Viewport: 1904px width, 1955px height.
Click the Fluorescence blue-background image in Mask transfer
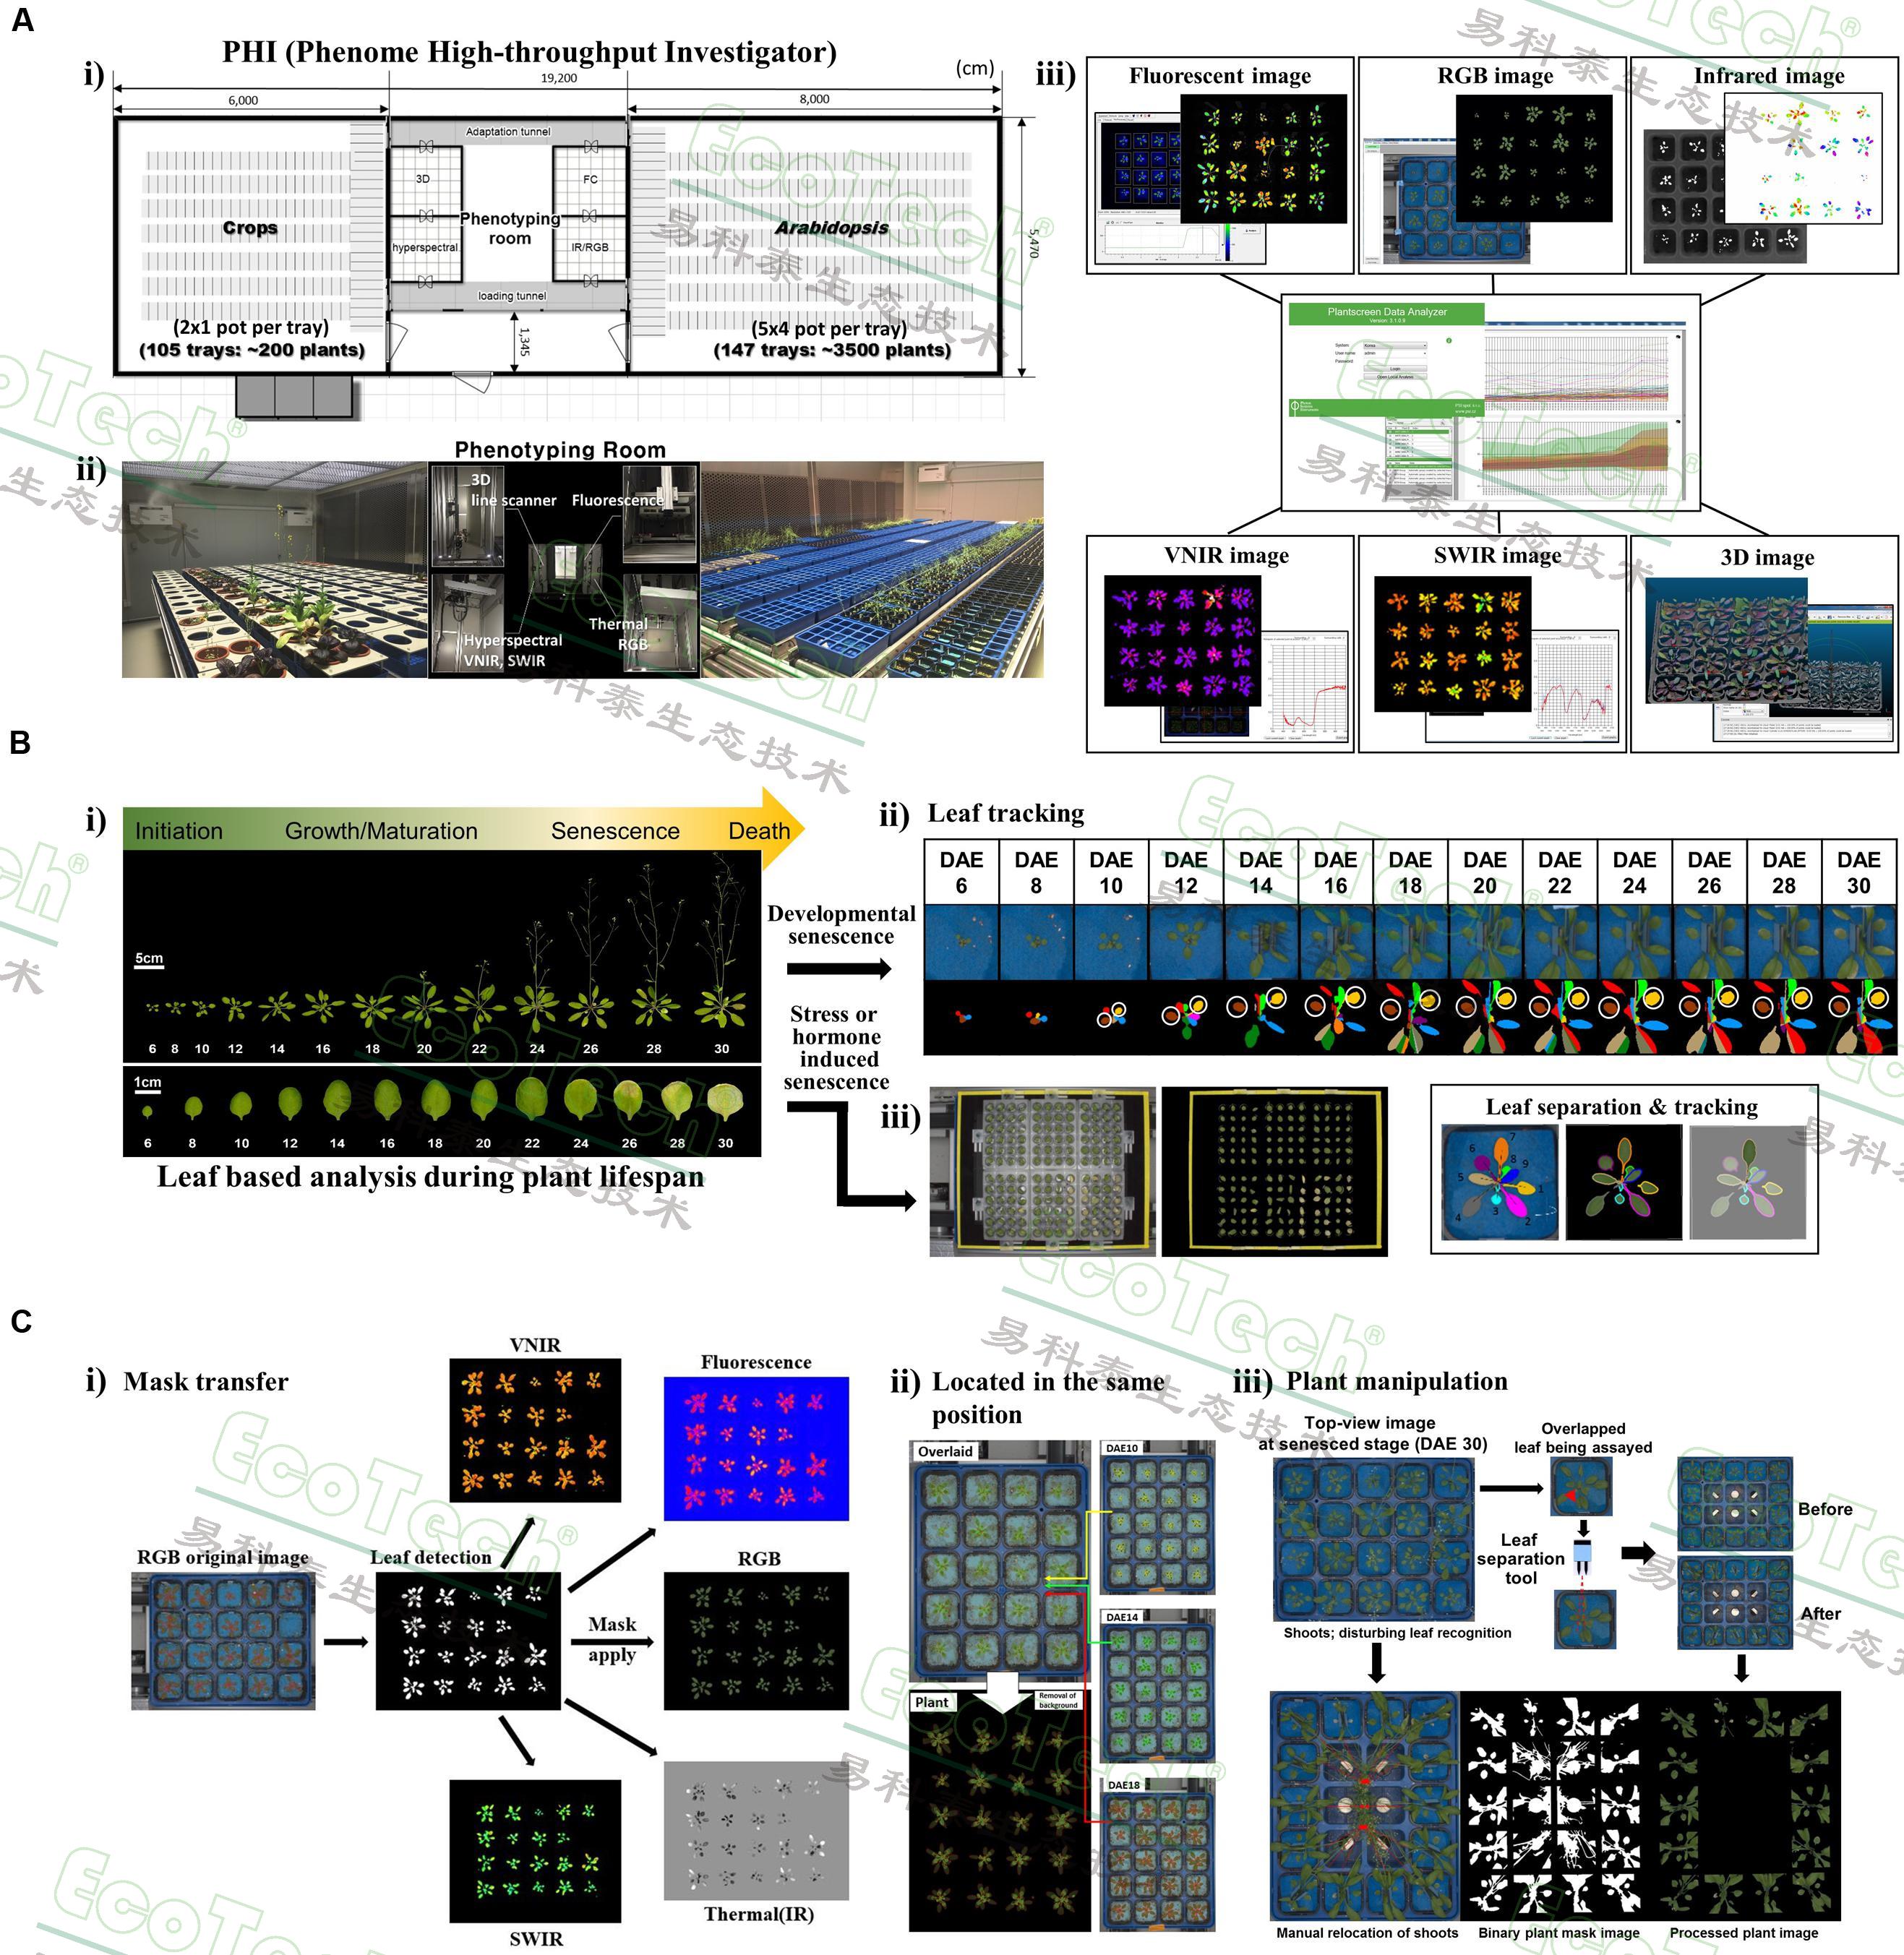tap(756, 1448)
